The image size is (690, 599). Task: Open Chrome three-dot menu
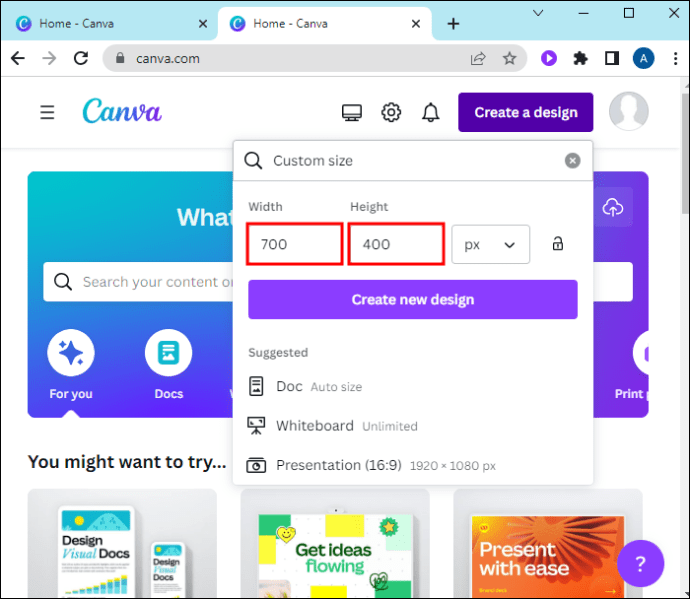tap(675, 58)
